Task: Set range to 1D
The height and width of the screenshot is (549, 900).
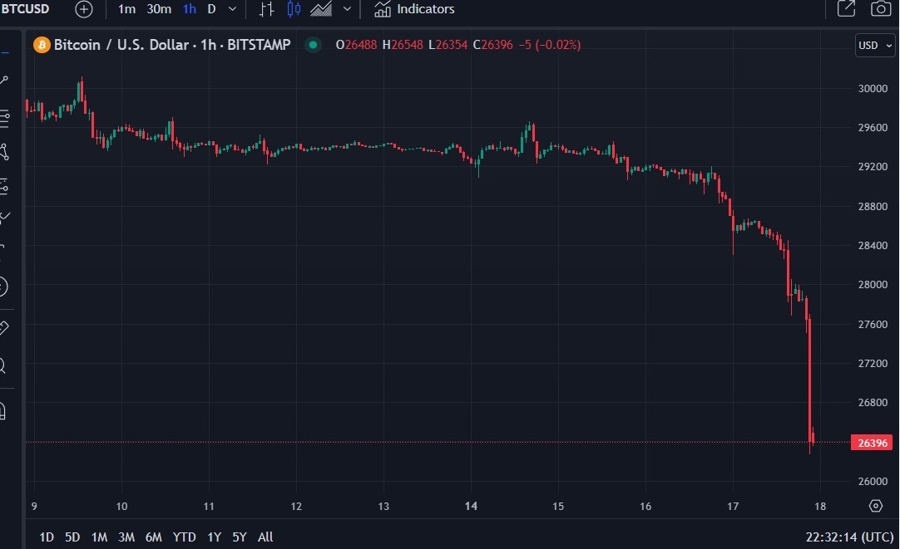Action: tap(46, 537)
